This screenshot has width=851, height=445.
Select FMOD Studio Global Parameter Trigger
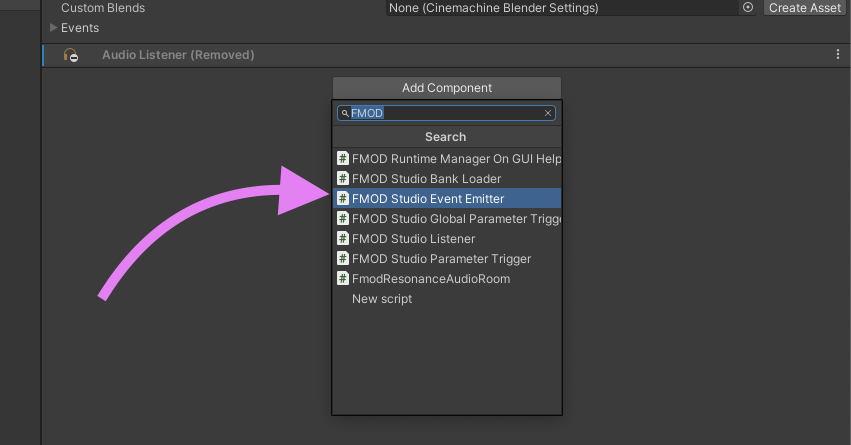tap(455, 219)
